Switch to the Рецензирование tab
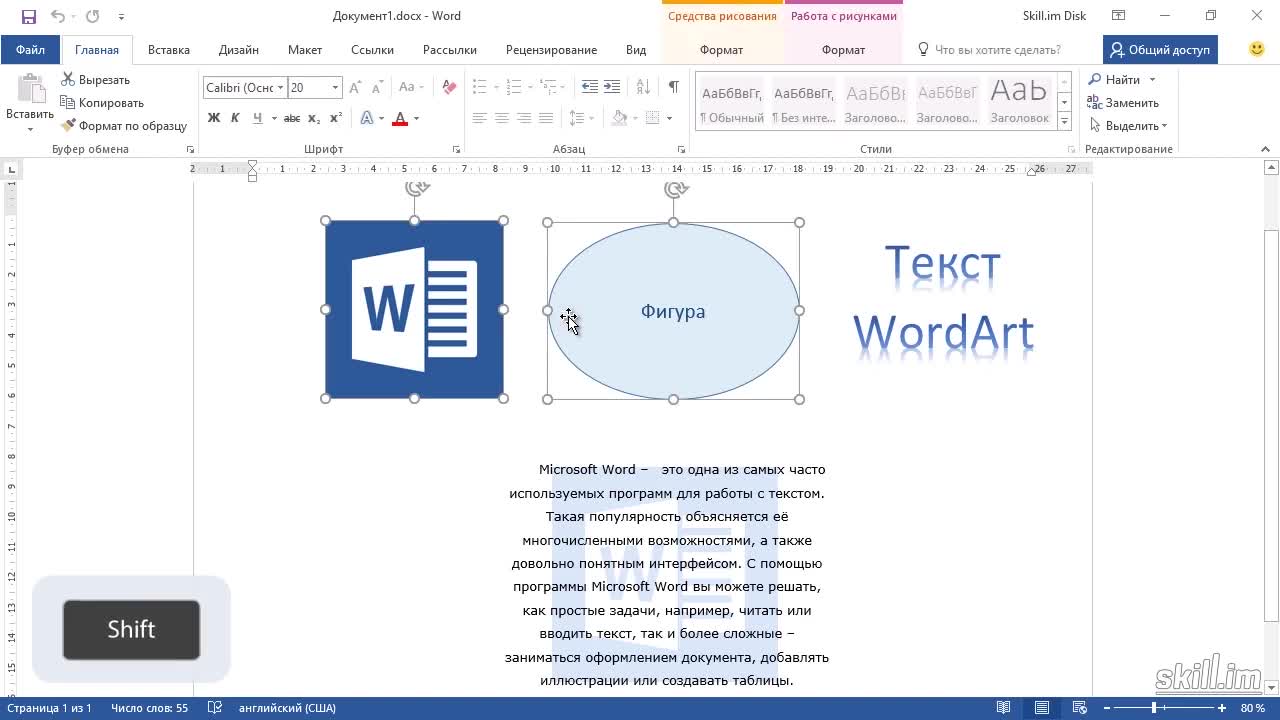This screenshot has width=1280, height=720. tap(551, 50)
